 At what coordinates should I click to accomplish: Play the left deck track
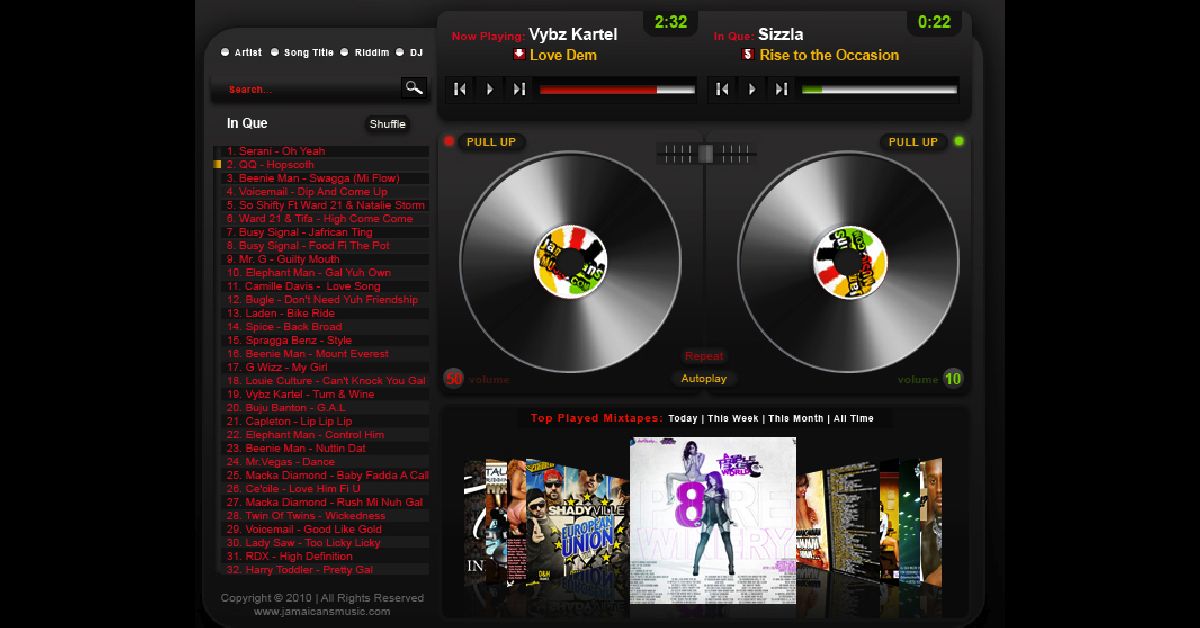(489, 89)
